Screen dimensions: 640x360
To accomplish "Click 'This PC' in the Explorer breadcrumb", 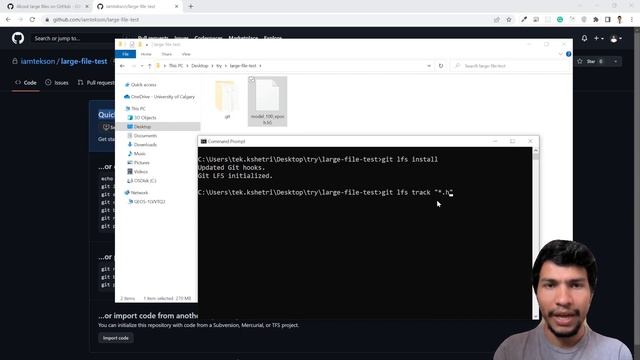I will point(176,66).
